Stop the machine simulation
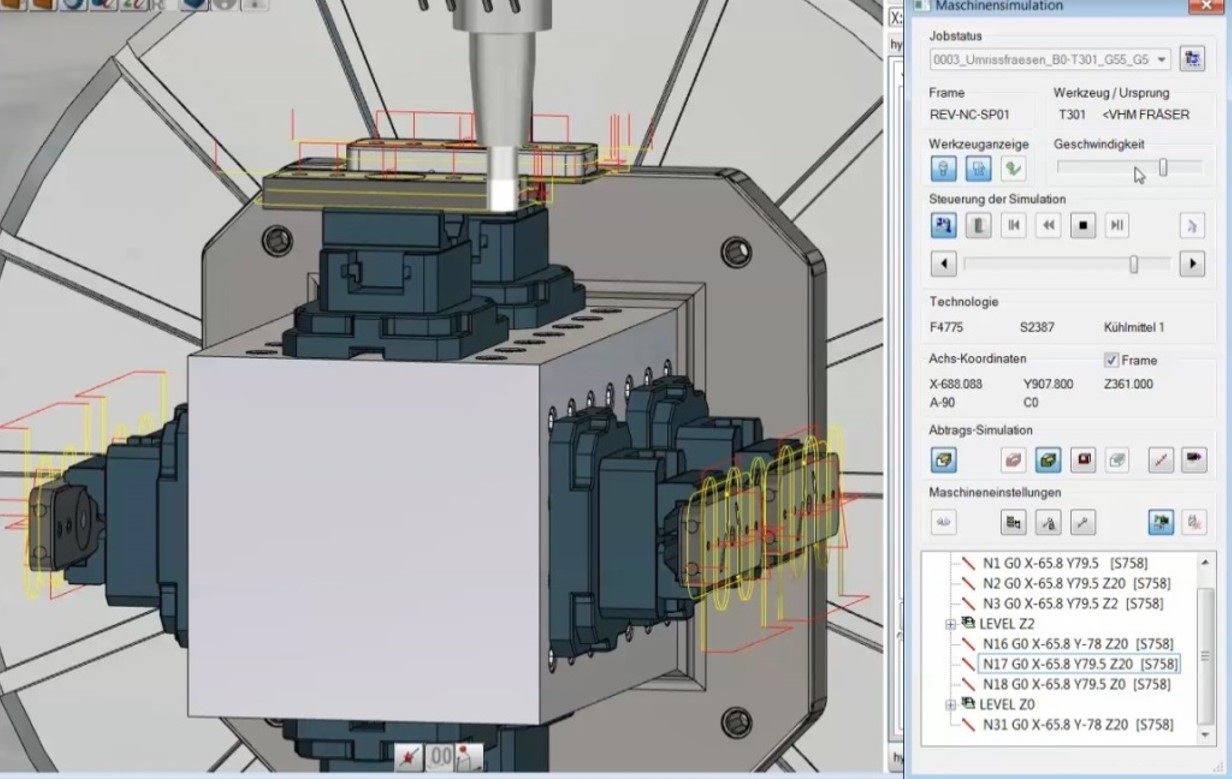 click(x=1083, y=225)
